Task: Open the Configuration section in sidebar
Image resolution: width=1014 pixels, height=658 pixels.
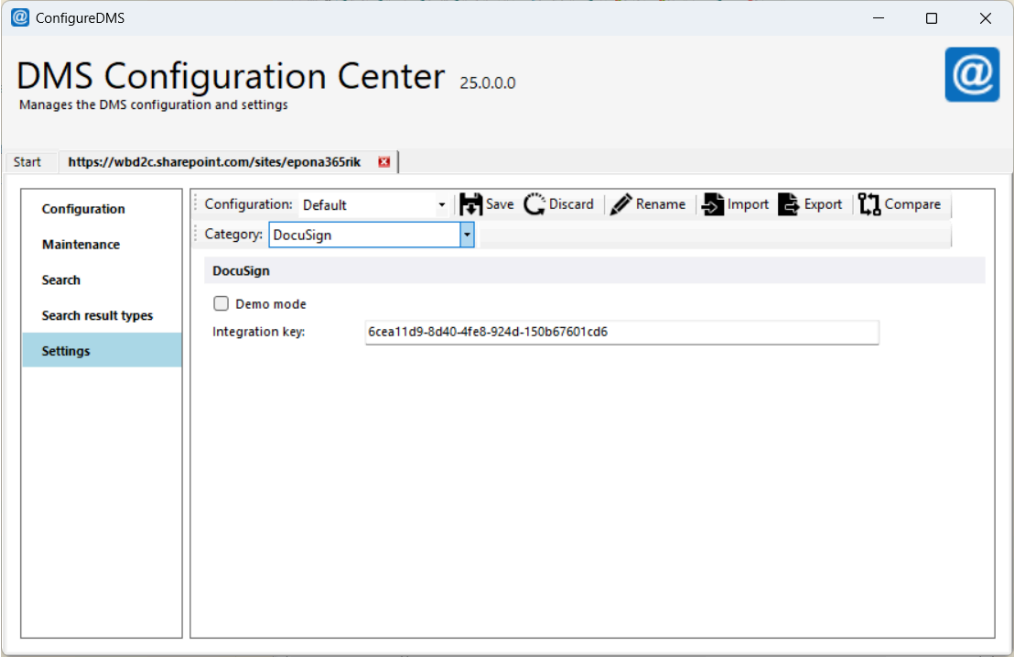Action: [x=83, y=209]
